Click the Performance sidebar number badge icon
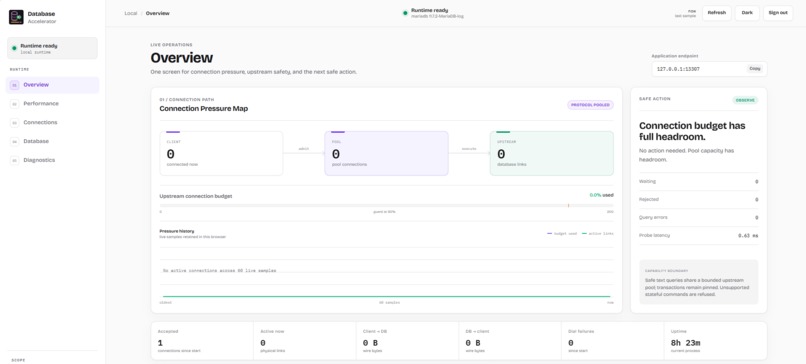 pos(14,104)
